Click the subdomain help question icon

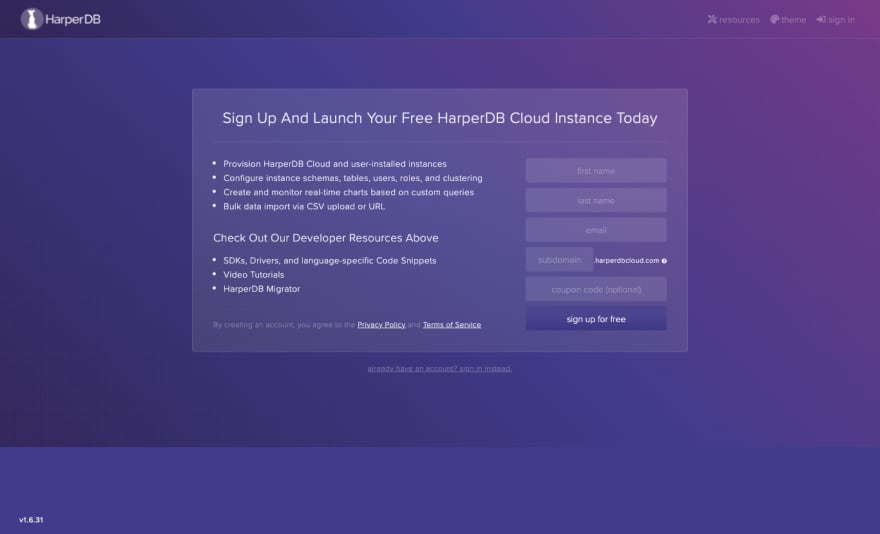tap(664, 261)
